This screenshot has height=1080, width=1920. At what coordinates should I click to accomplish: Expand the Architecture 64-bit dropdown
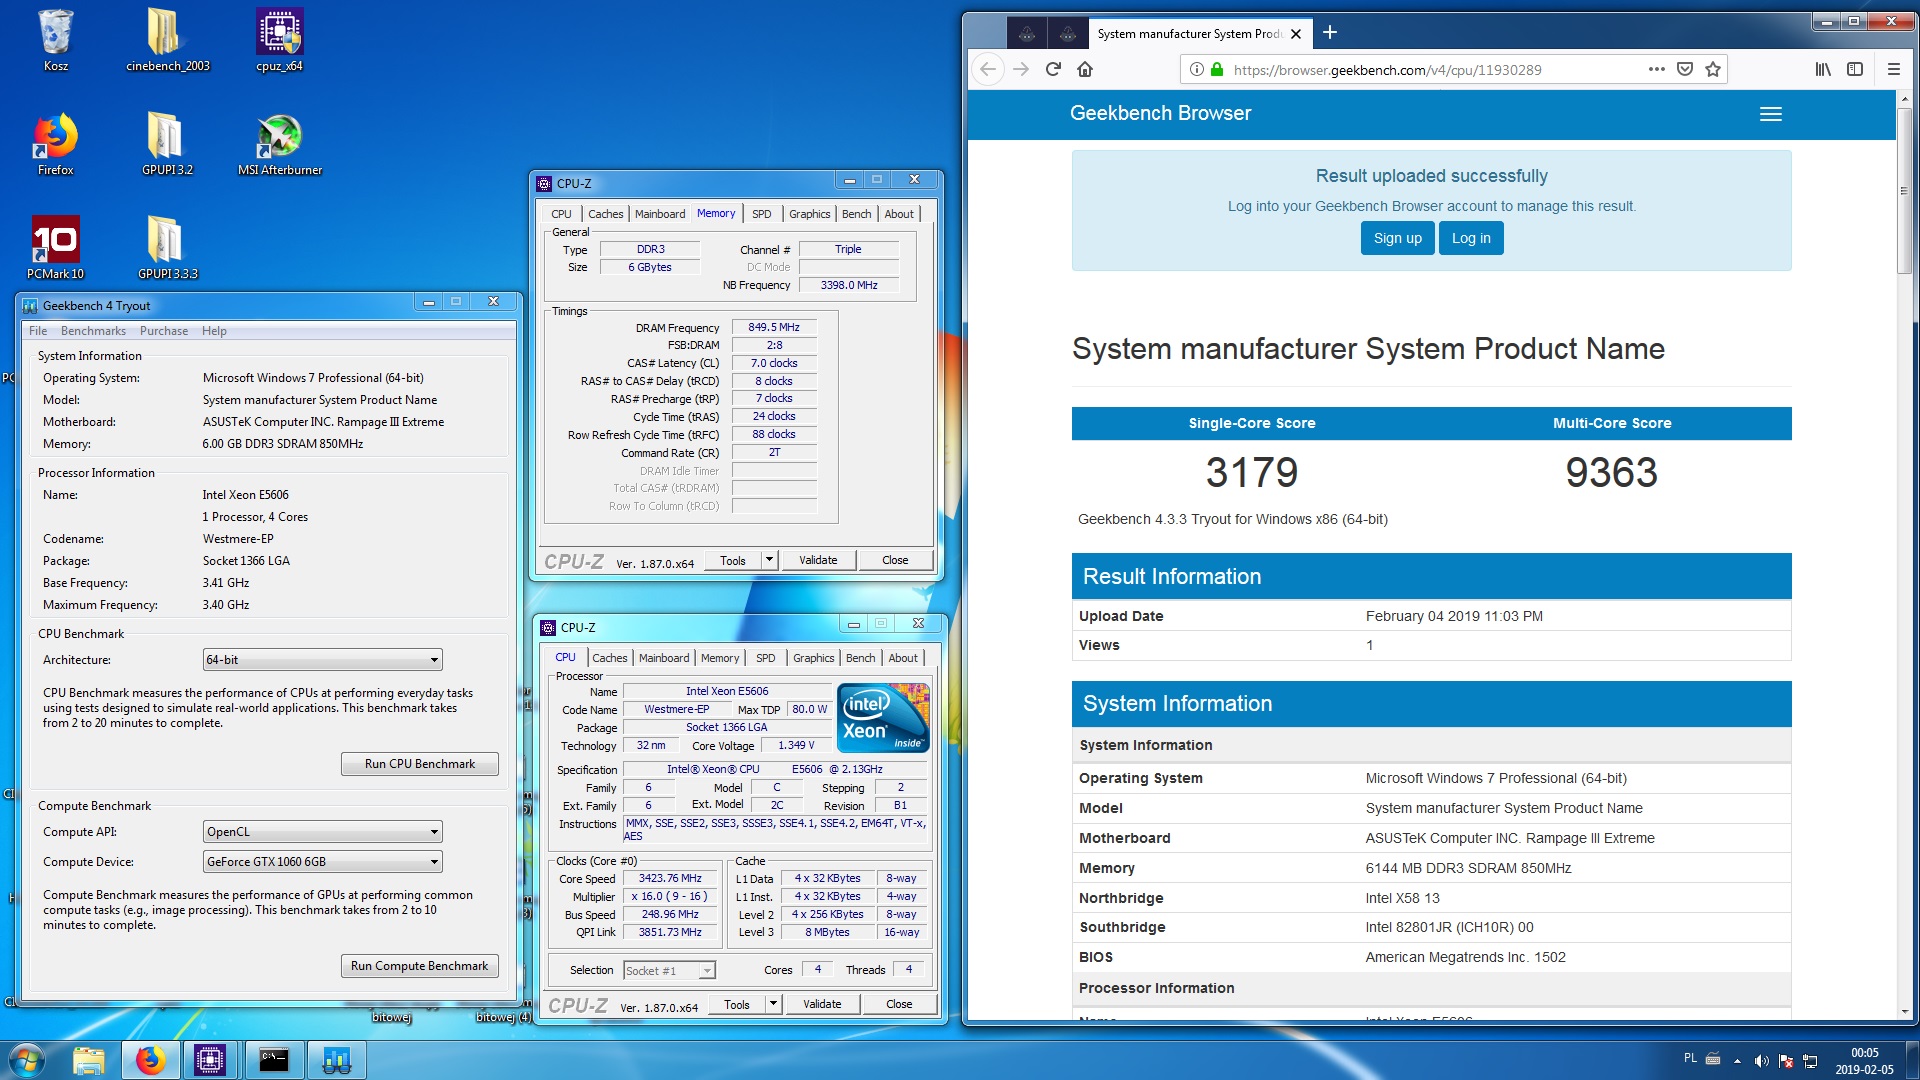coord(322,660)
